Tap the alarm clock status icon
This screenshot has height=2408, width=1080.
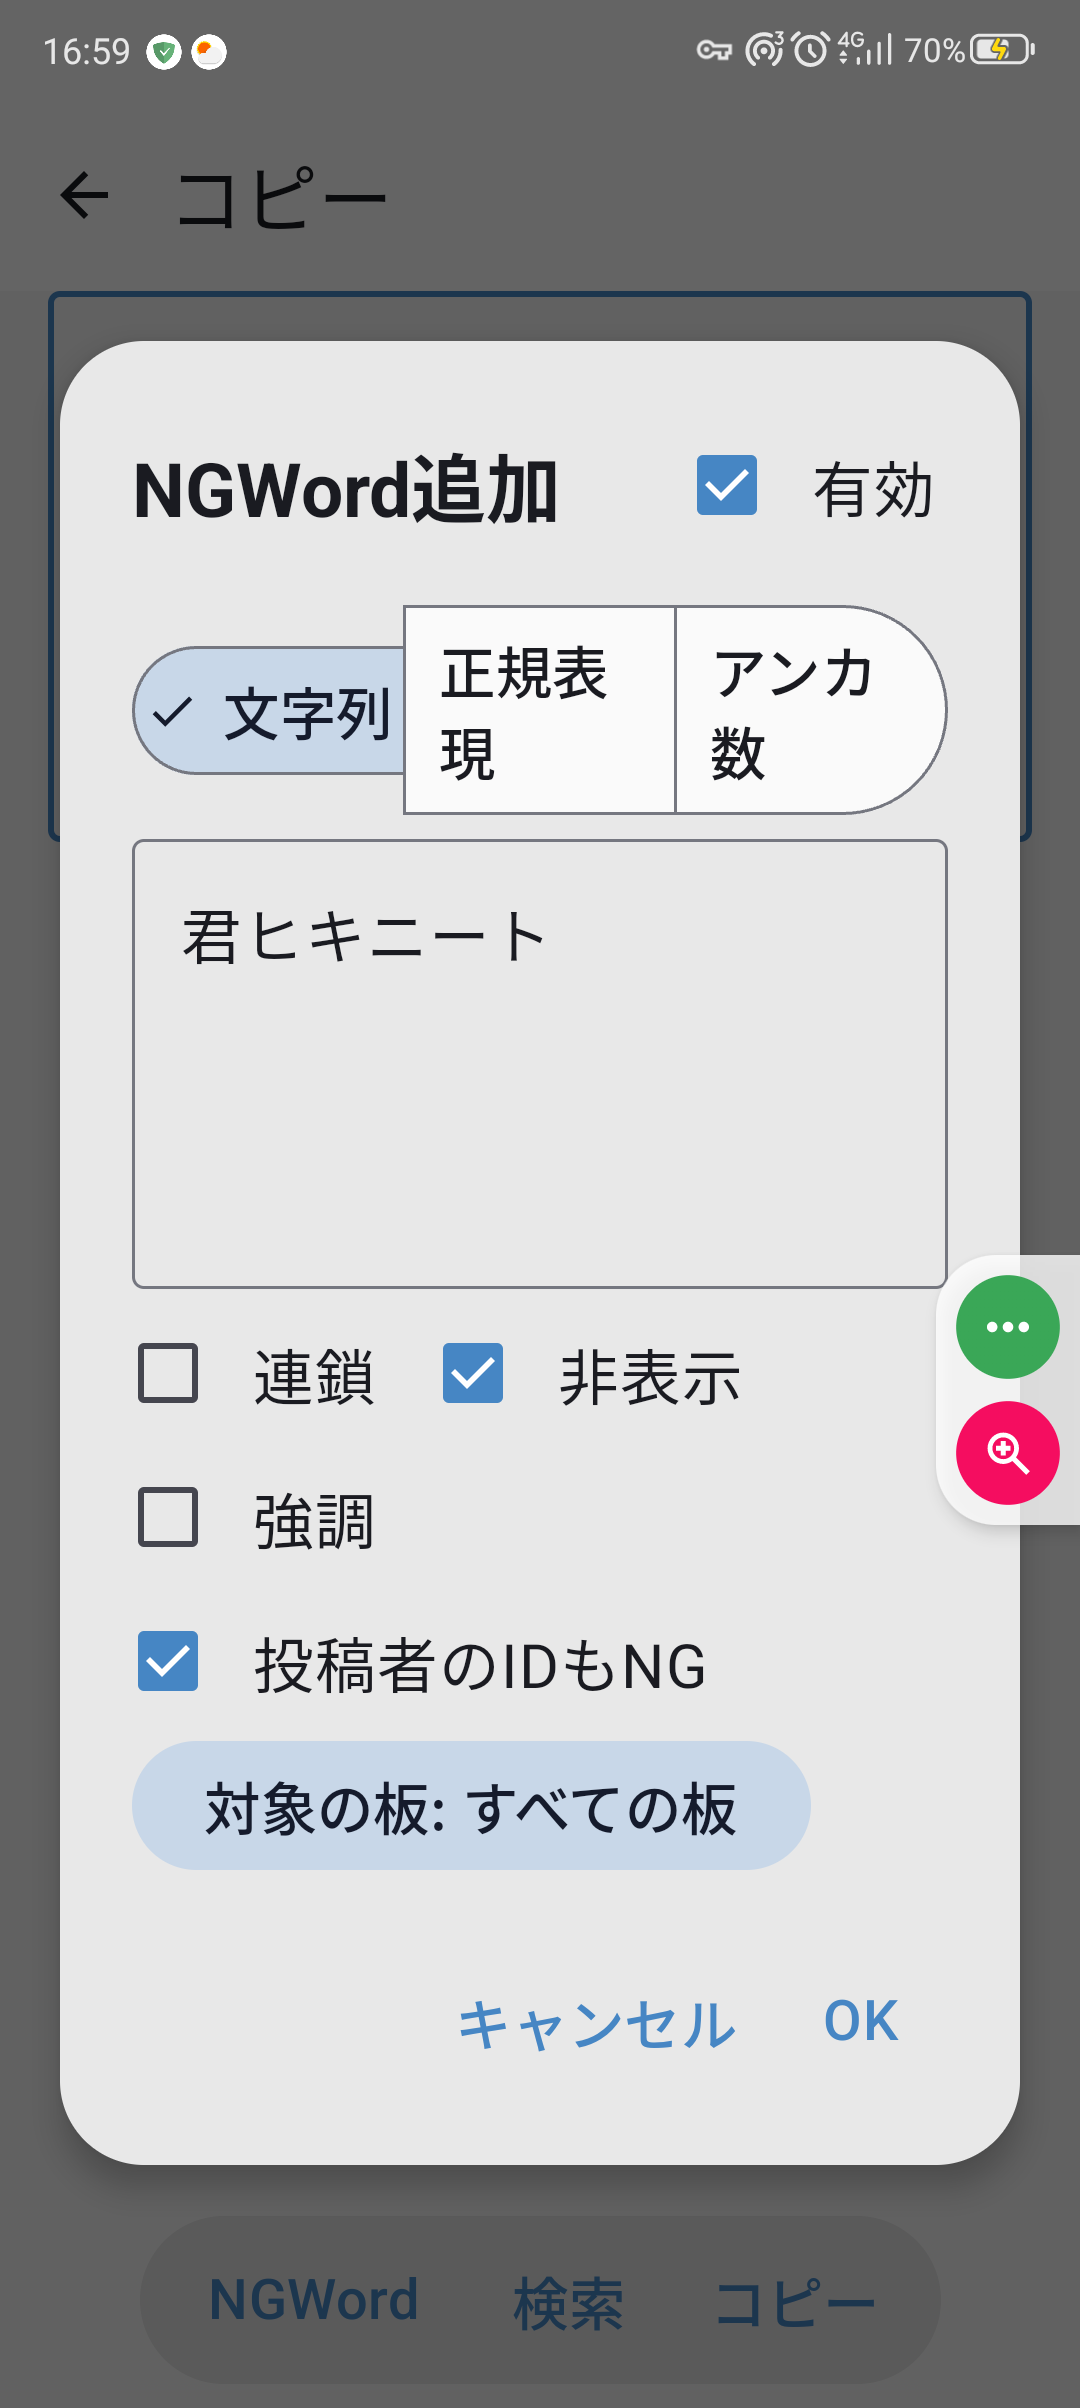[811, 49]
